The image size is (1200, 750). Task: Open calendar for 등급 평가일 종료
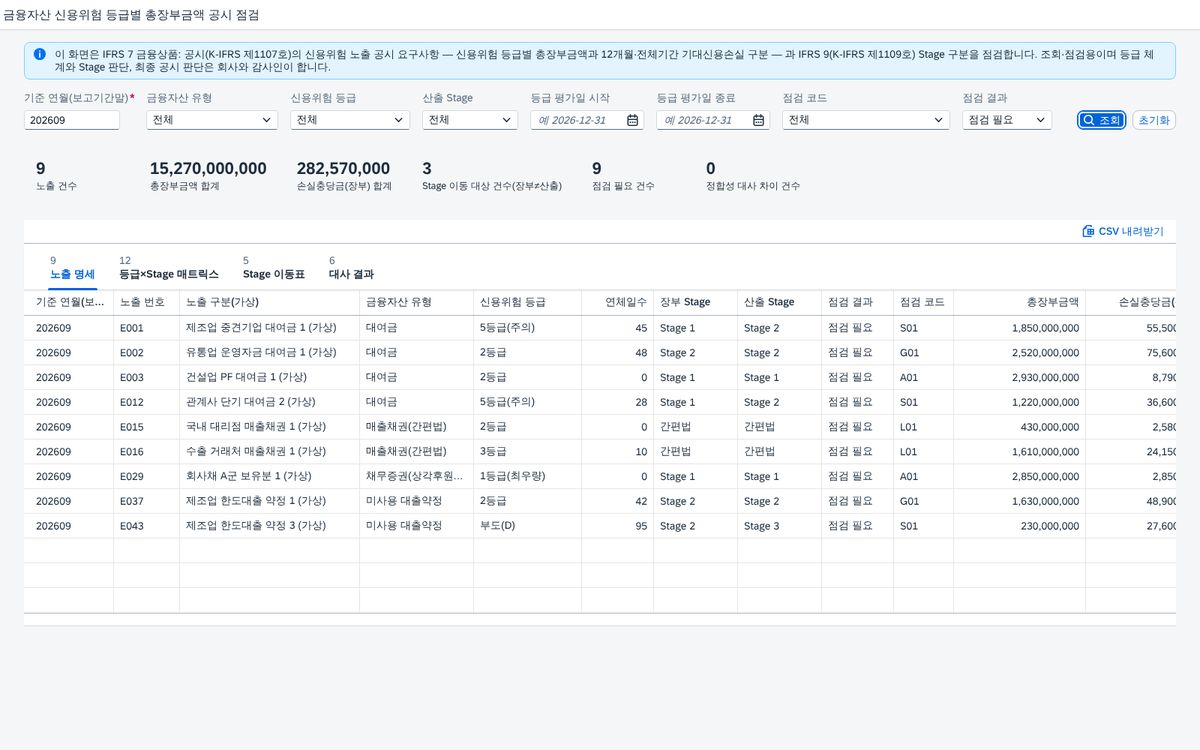click(x=759, y=120)
